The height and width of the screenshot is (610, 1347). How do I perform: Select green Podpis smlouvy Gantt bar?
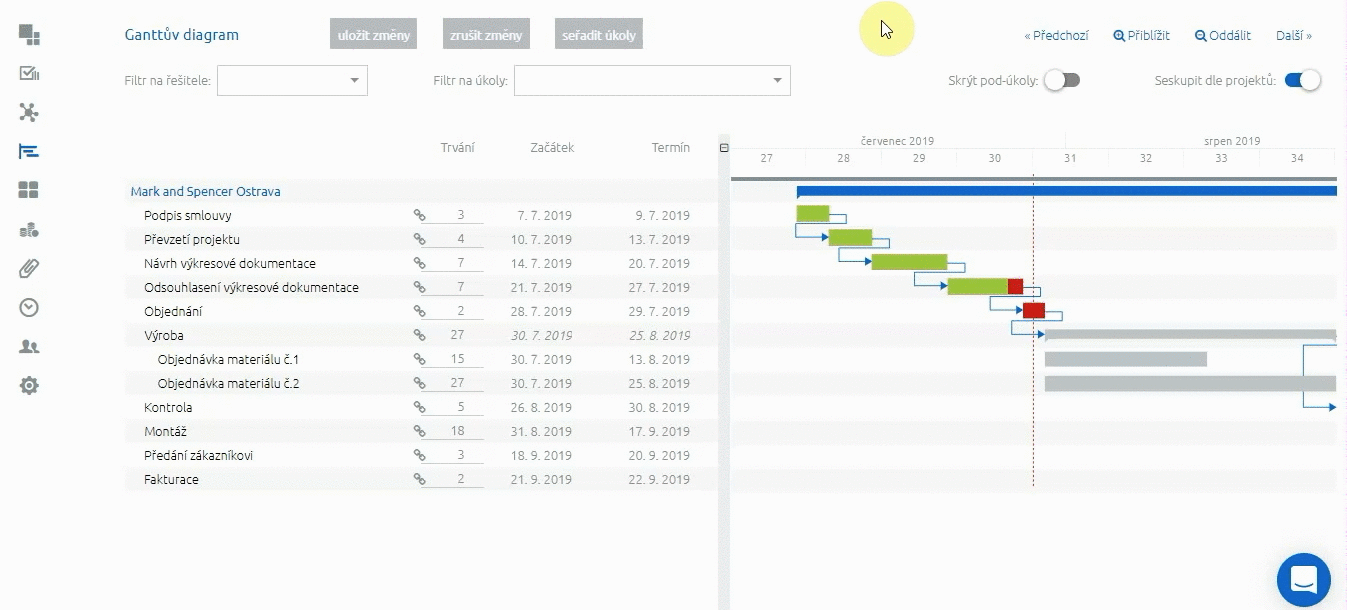[x=813, y=213]
